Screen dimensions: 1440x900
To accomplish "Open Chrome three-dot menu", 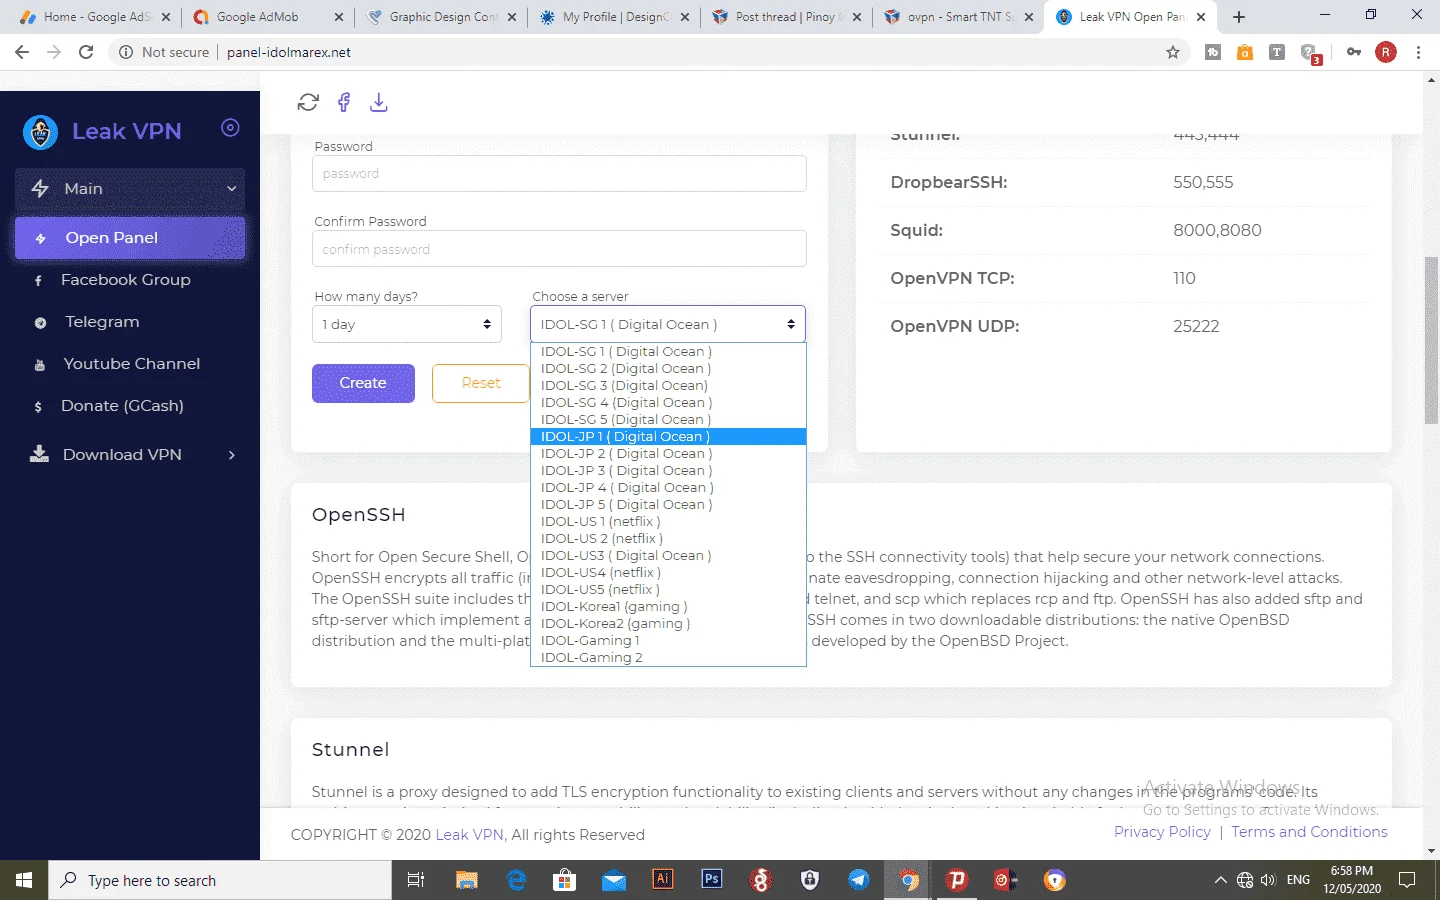I will (1418, 52).
